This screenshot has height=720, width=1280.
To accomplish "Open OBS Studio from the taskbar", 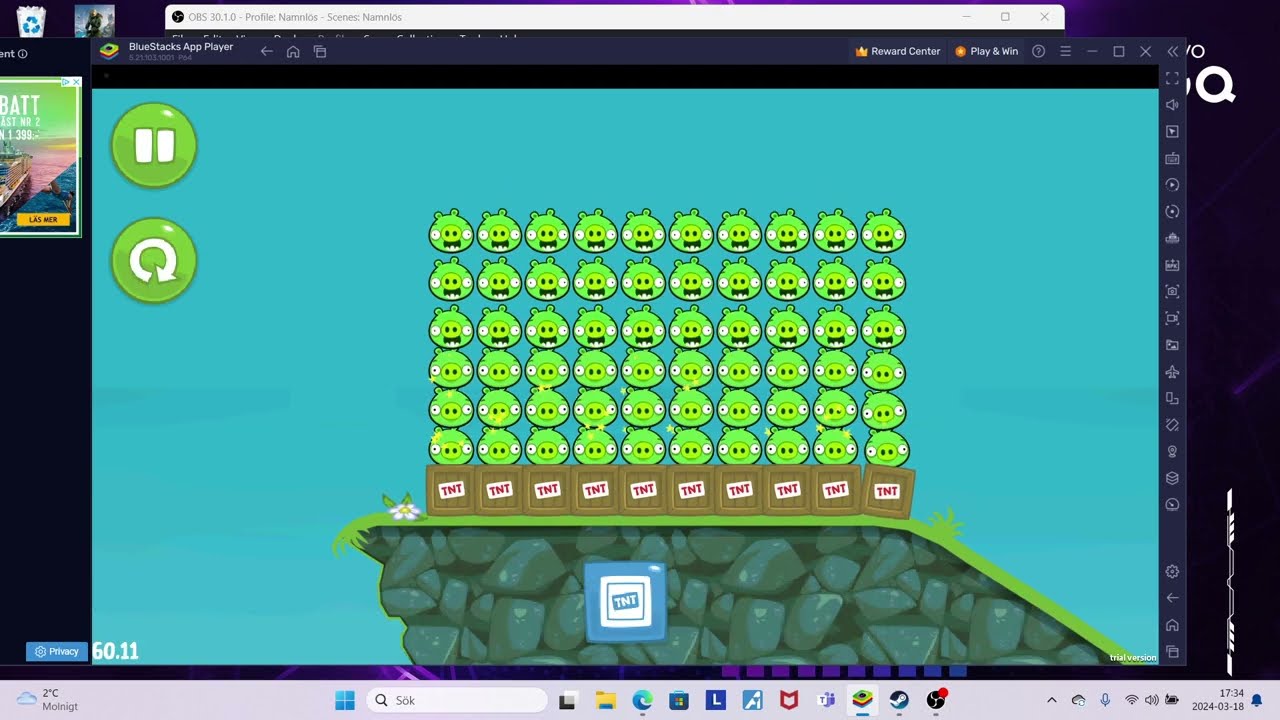I will pos(936,700).
